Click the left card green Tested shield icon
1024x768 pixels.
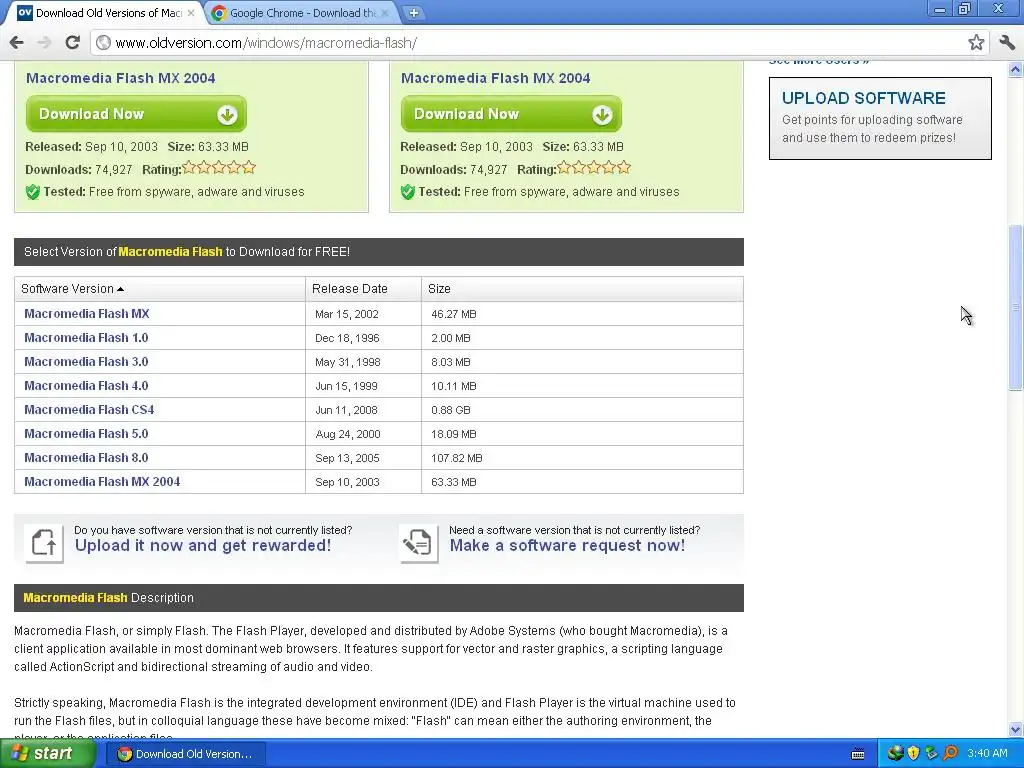coord(33,192)
